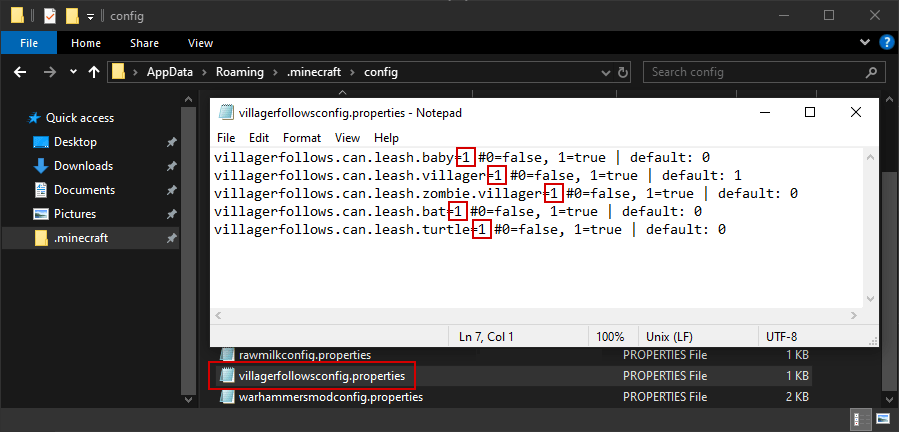Switch to details view layout
This screenshot has width=899, height=432.
click(861, 418)
